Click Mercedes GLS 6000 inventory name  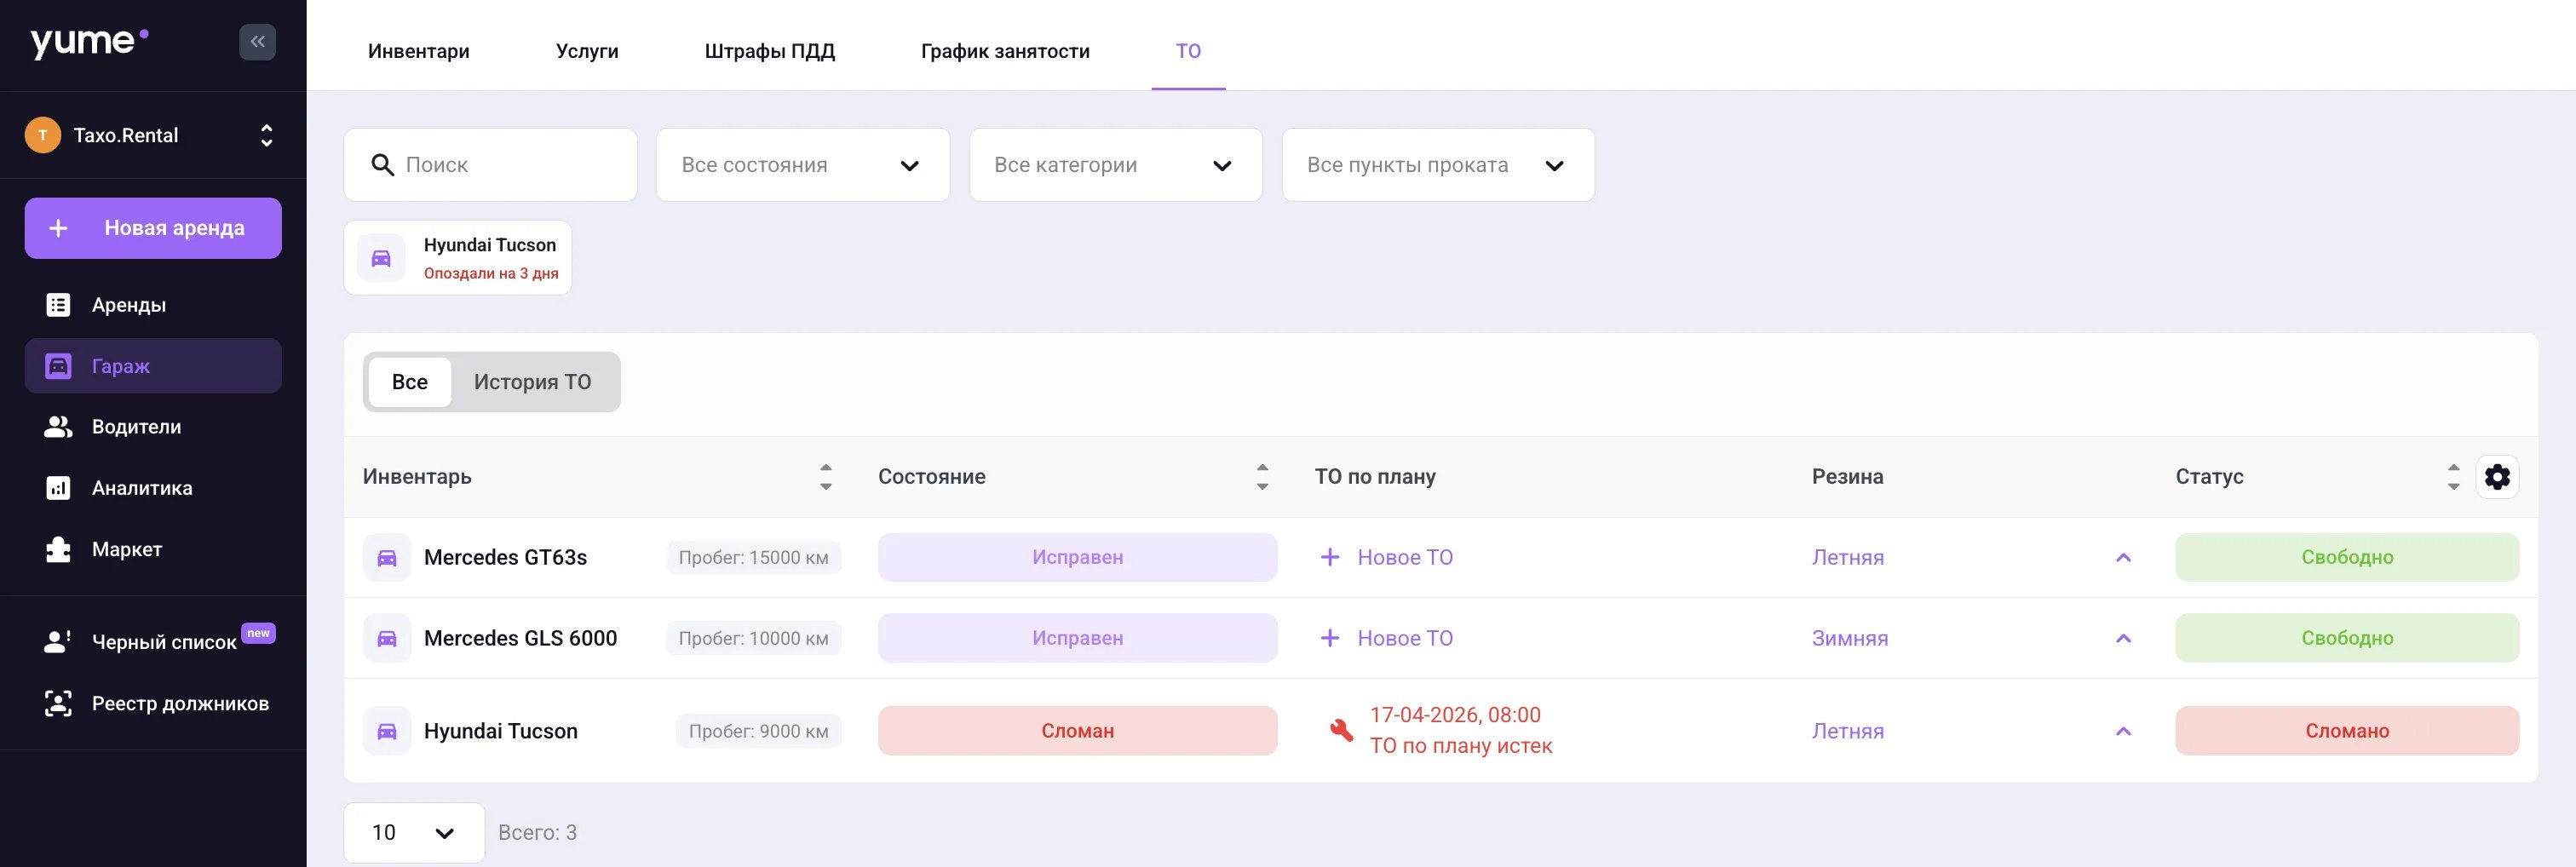coord(520,638)
